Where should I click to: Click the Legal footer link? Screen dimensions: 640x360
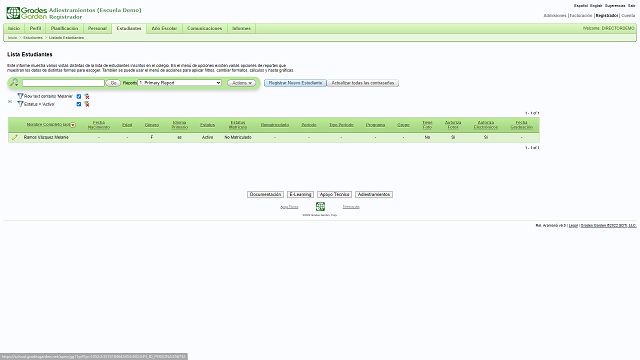[x=573, y=225]
